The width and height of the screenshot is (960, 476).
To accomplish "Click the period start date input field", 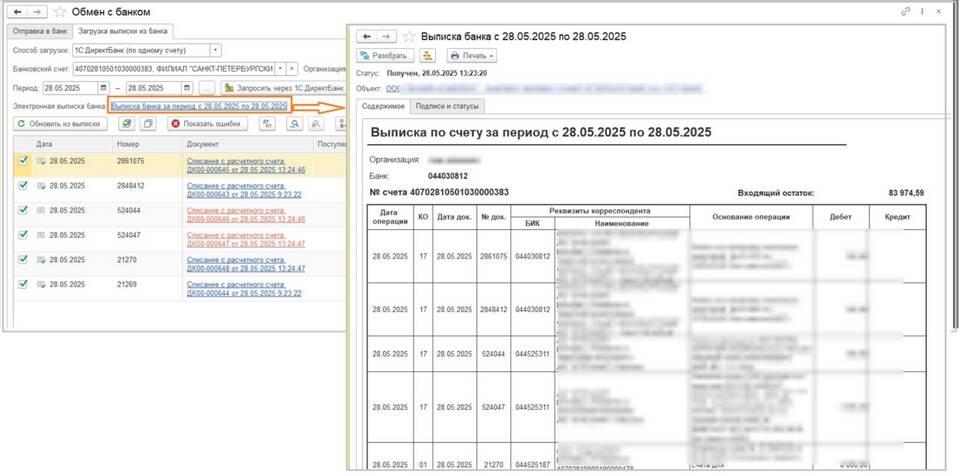I will click(x=68, y=87).
